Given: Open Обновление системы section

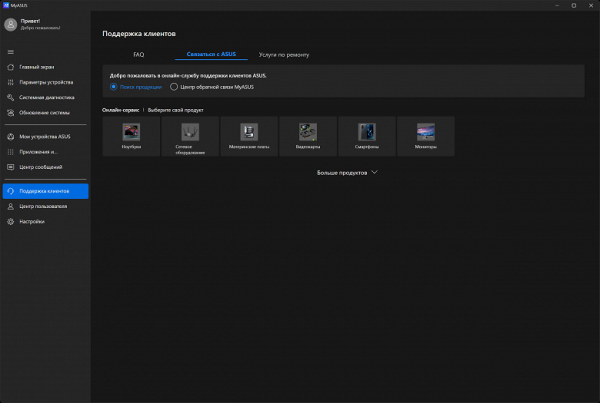Looking at the screenshot, I should (43, 112).
